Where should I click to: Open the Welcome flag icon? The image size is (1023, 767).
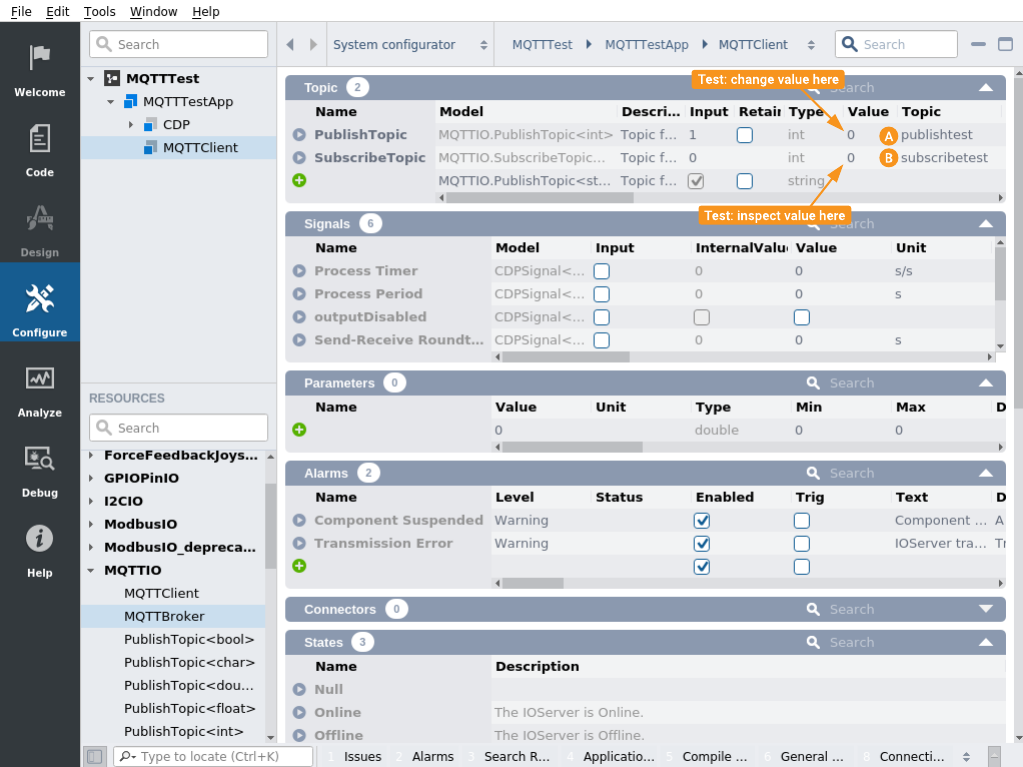click(x=39, y=58)
